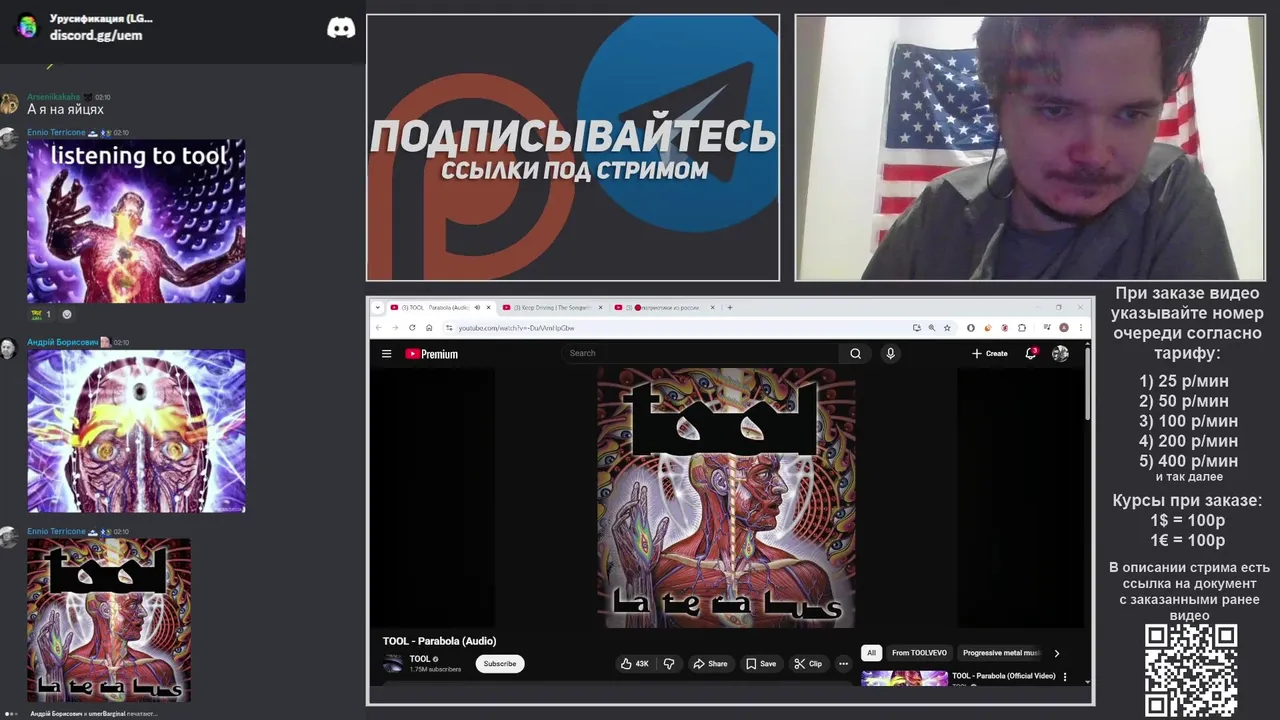
Task: Open the third eye face image in chat
Action: 136,431
